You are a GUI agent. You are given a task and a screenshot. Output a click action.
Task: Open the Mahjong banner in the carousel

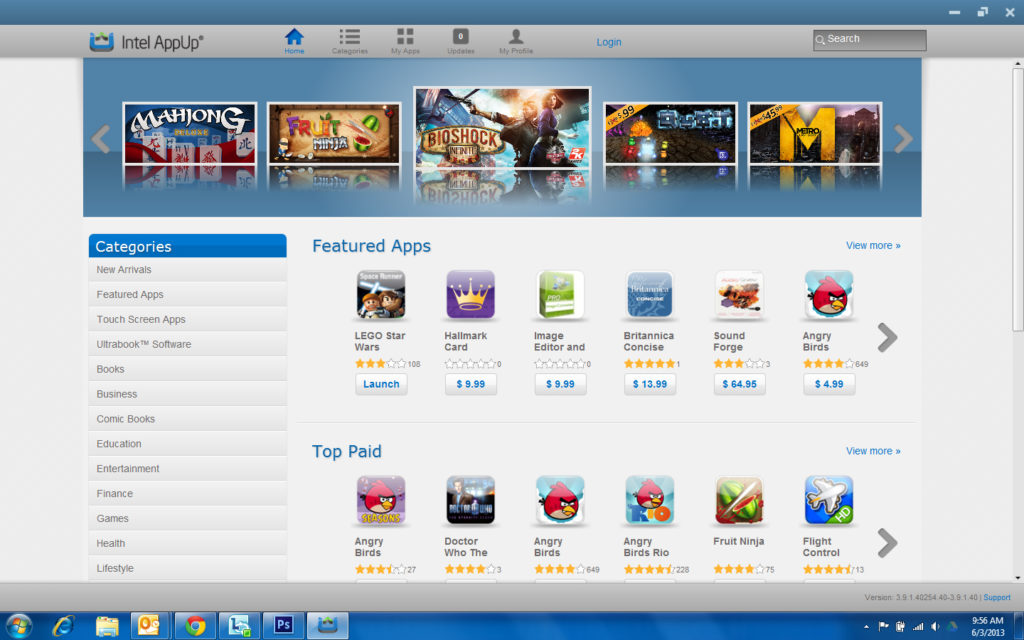[x=190, y=133]
